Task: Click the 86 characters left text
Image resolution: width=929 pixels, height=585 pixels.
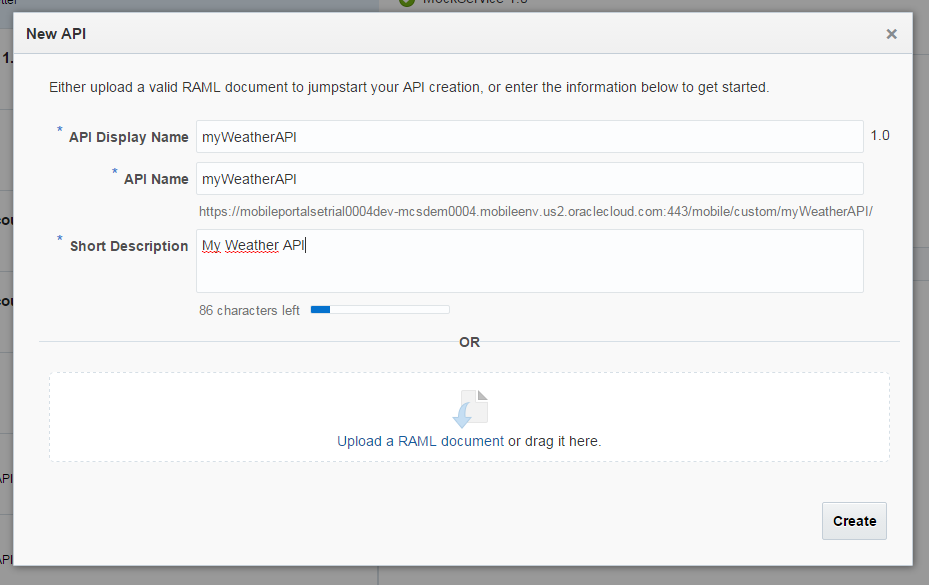Action: 249,310
